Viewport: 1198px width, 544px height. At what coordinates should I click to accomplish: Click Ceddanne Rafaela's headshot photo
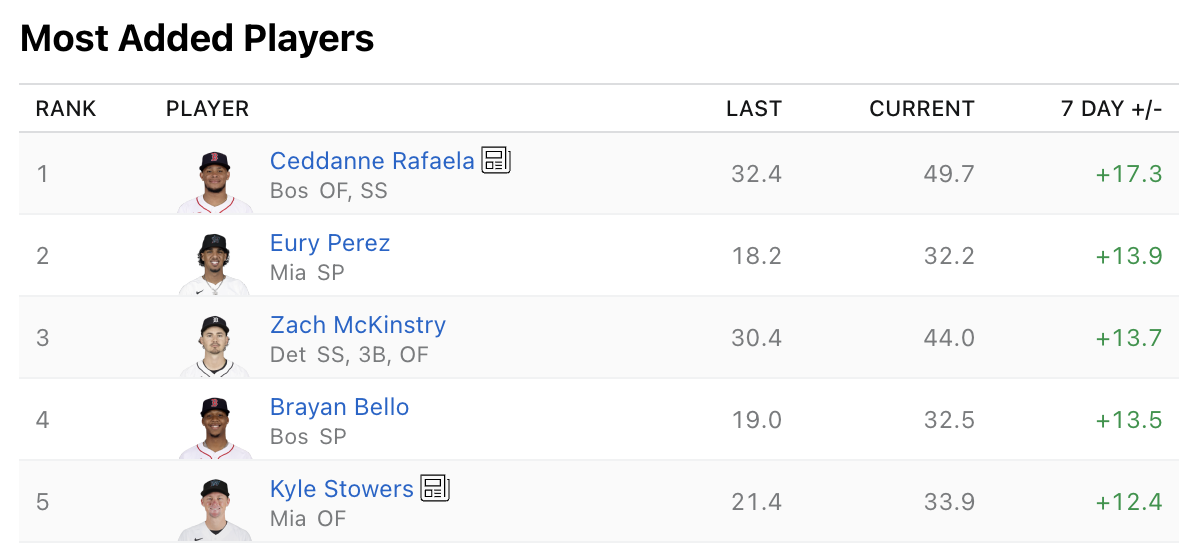(x=214, y=181)
